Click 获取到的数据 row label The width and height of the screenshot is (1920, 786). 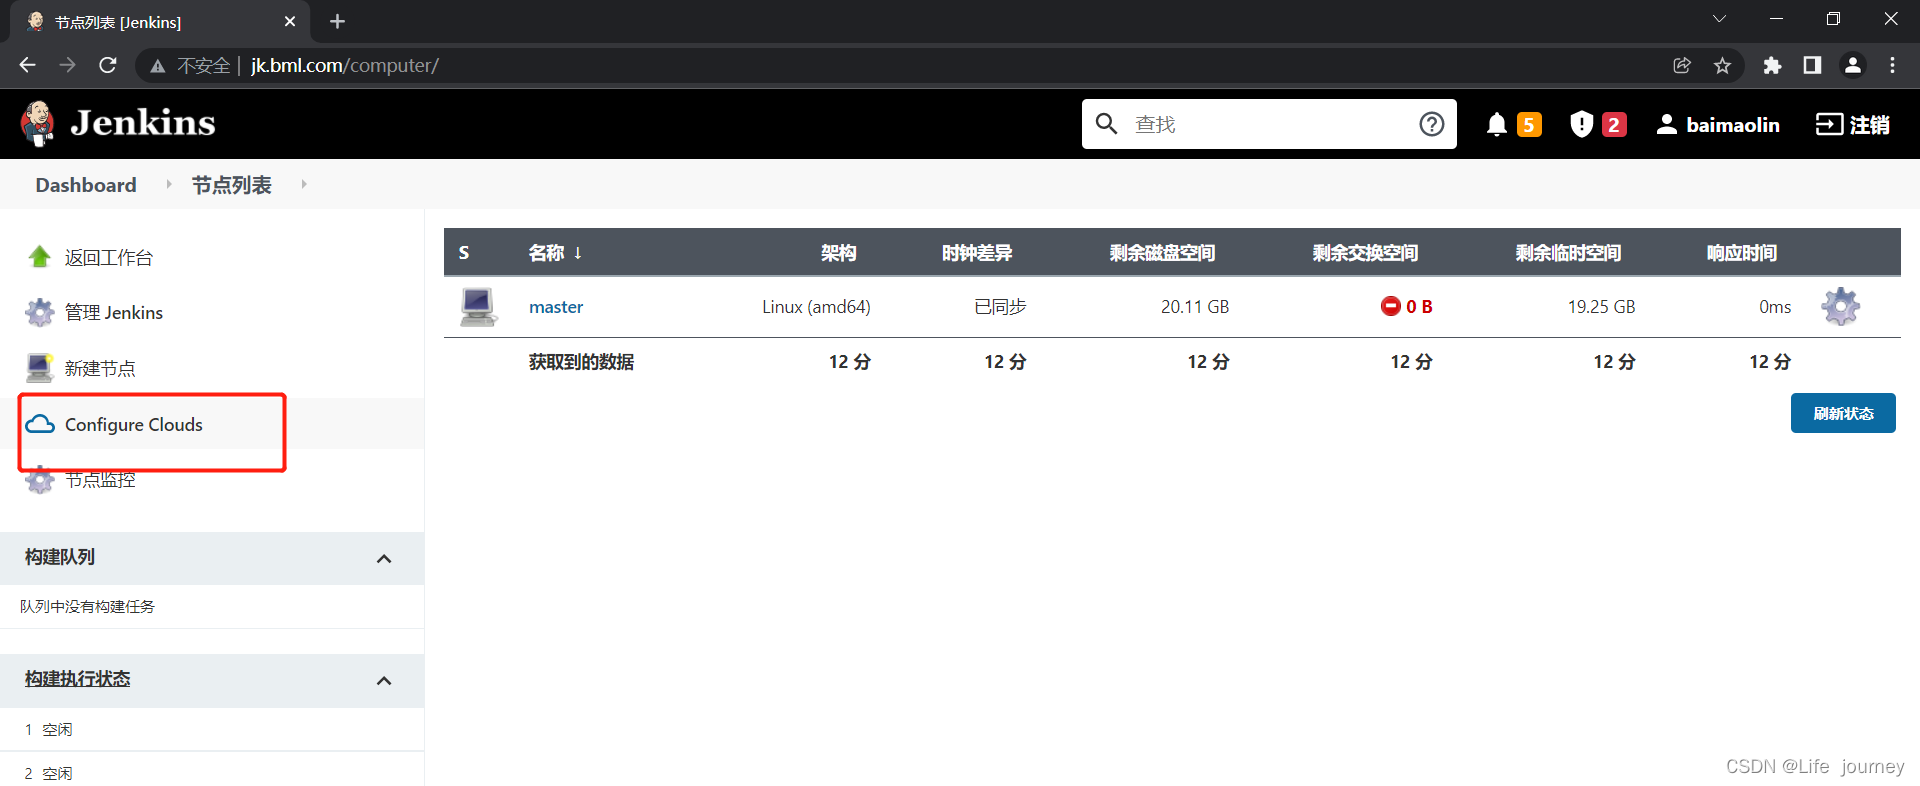(x=581, y=362)
